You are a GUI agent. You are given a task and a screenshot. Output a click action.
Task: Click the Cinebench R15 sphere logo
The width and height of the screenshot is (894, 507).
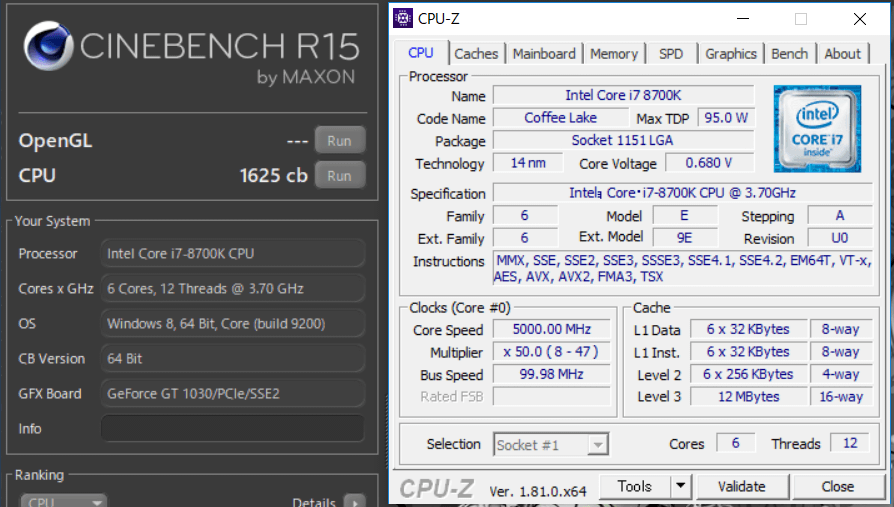point(48,46)
